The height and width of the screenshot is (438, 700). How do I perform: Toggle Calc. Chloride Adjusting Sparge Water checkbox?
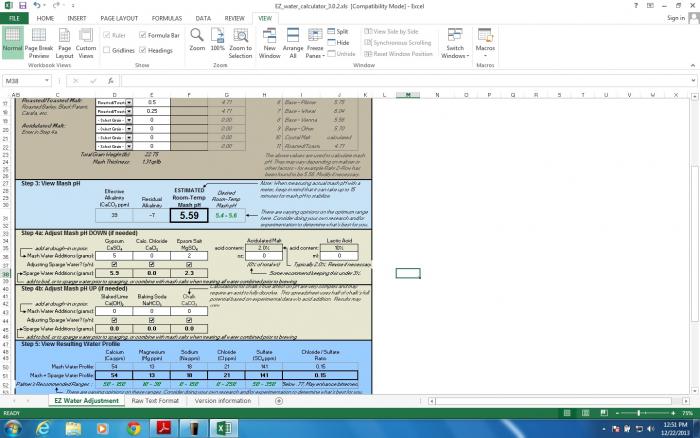point(151,264)
